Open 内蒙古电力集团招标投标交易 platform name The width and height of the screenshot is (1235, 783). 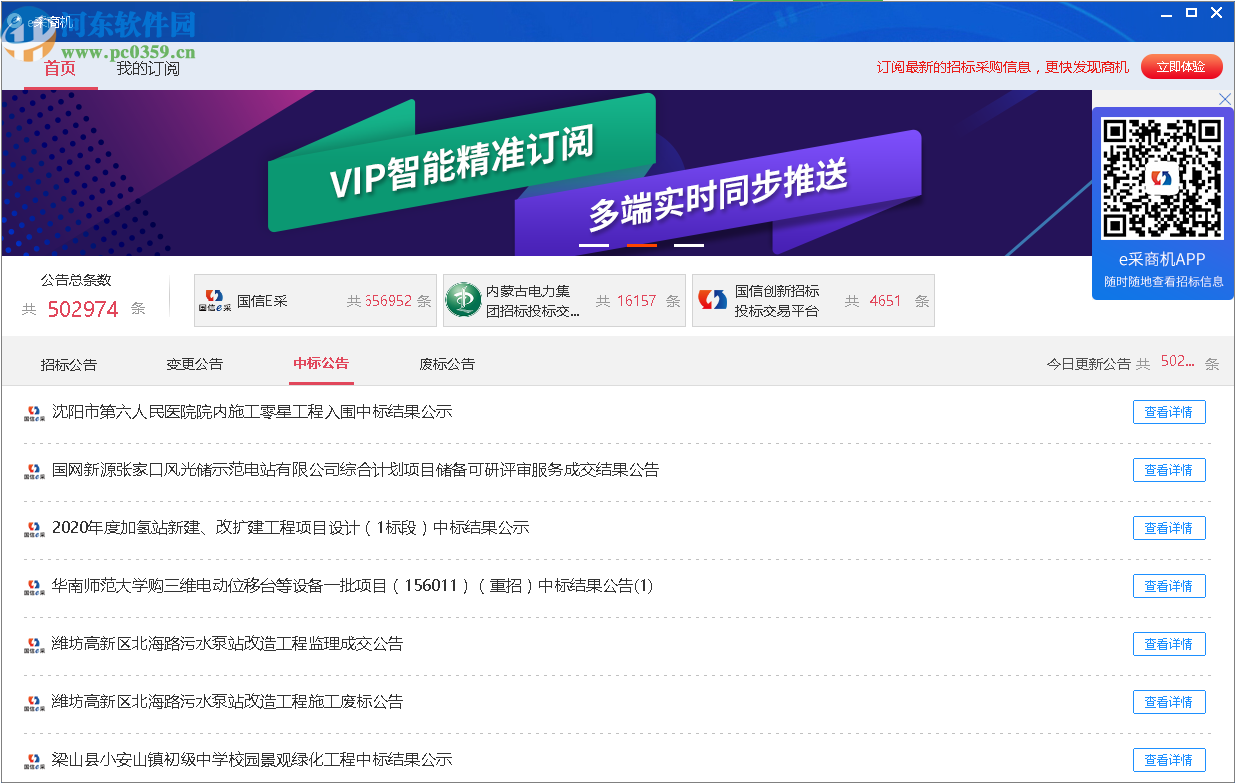(533, 300)
